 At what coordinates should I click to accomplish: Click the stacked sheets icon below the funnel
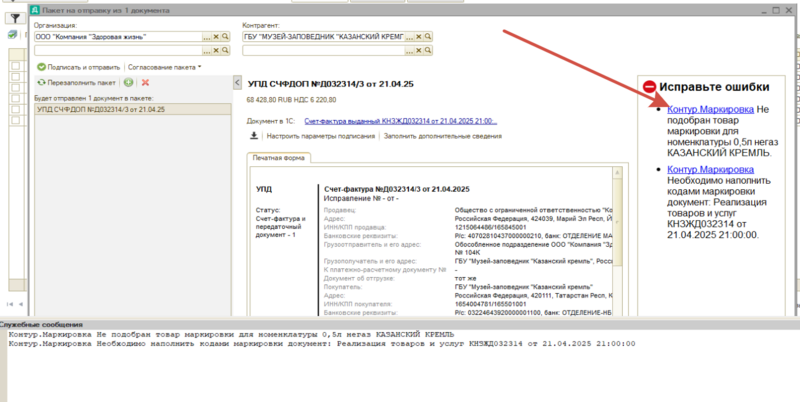pos(12,35)
